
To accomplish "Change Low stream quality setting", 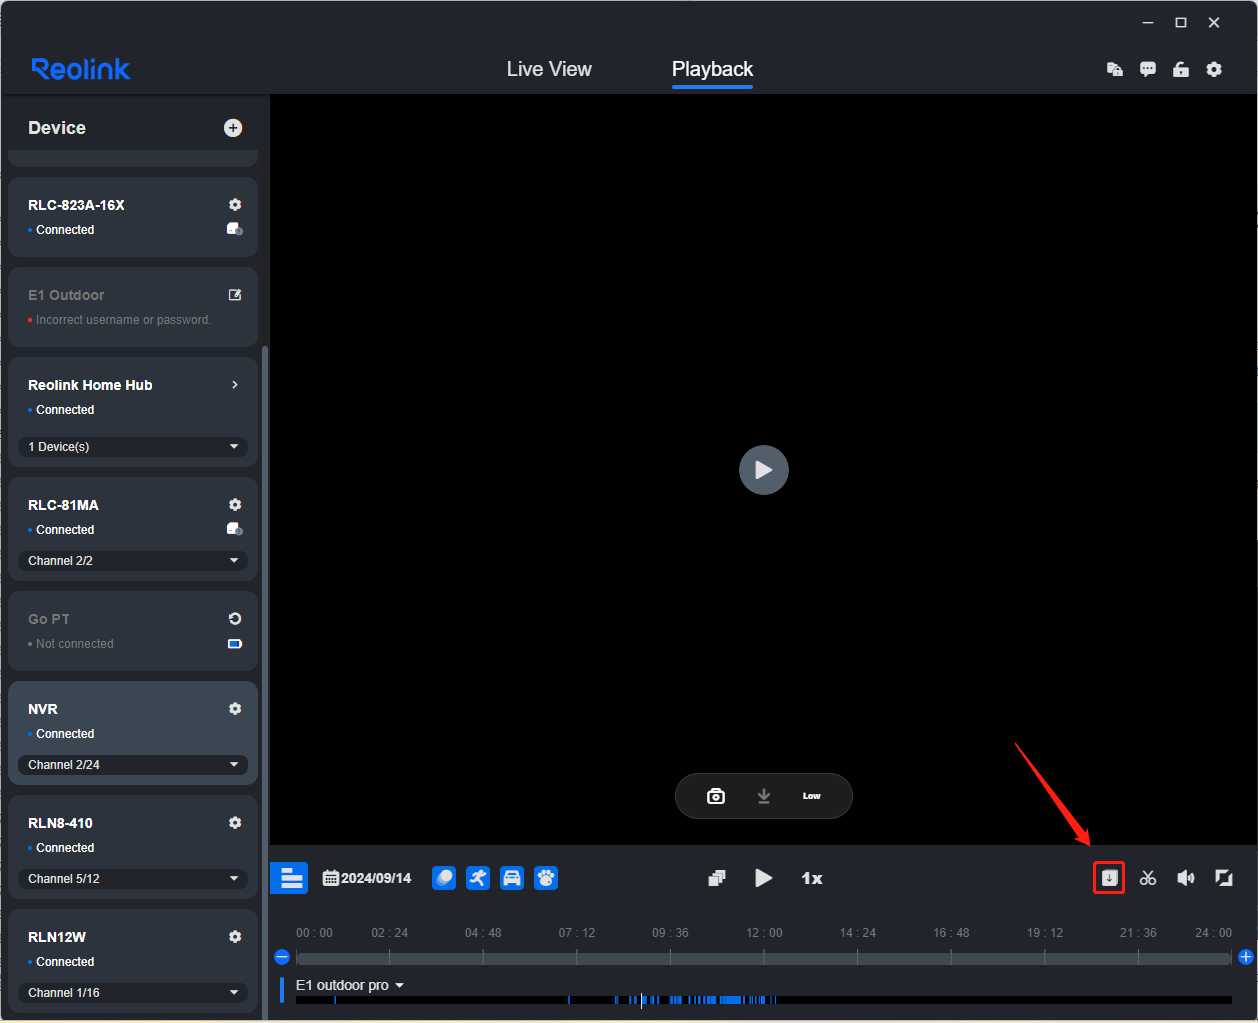I will pyautogui.click(x=811, y=796).
